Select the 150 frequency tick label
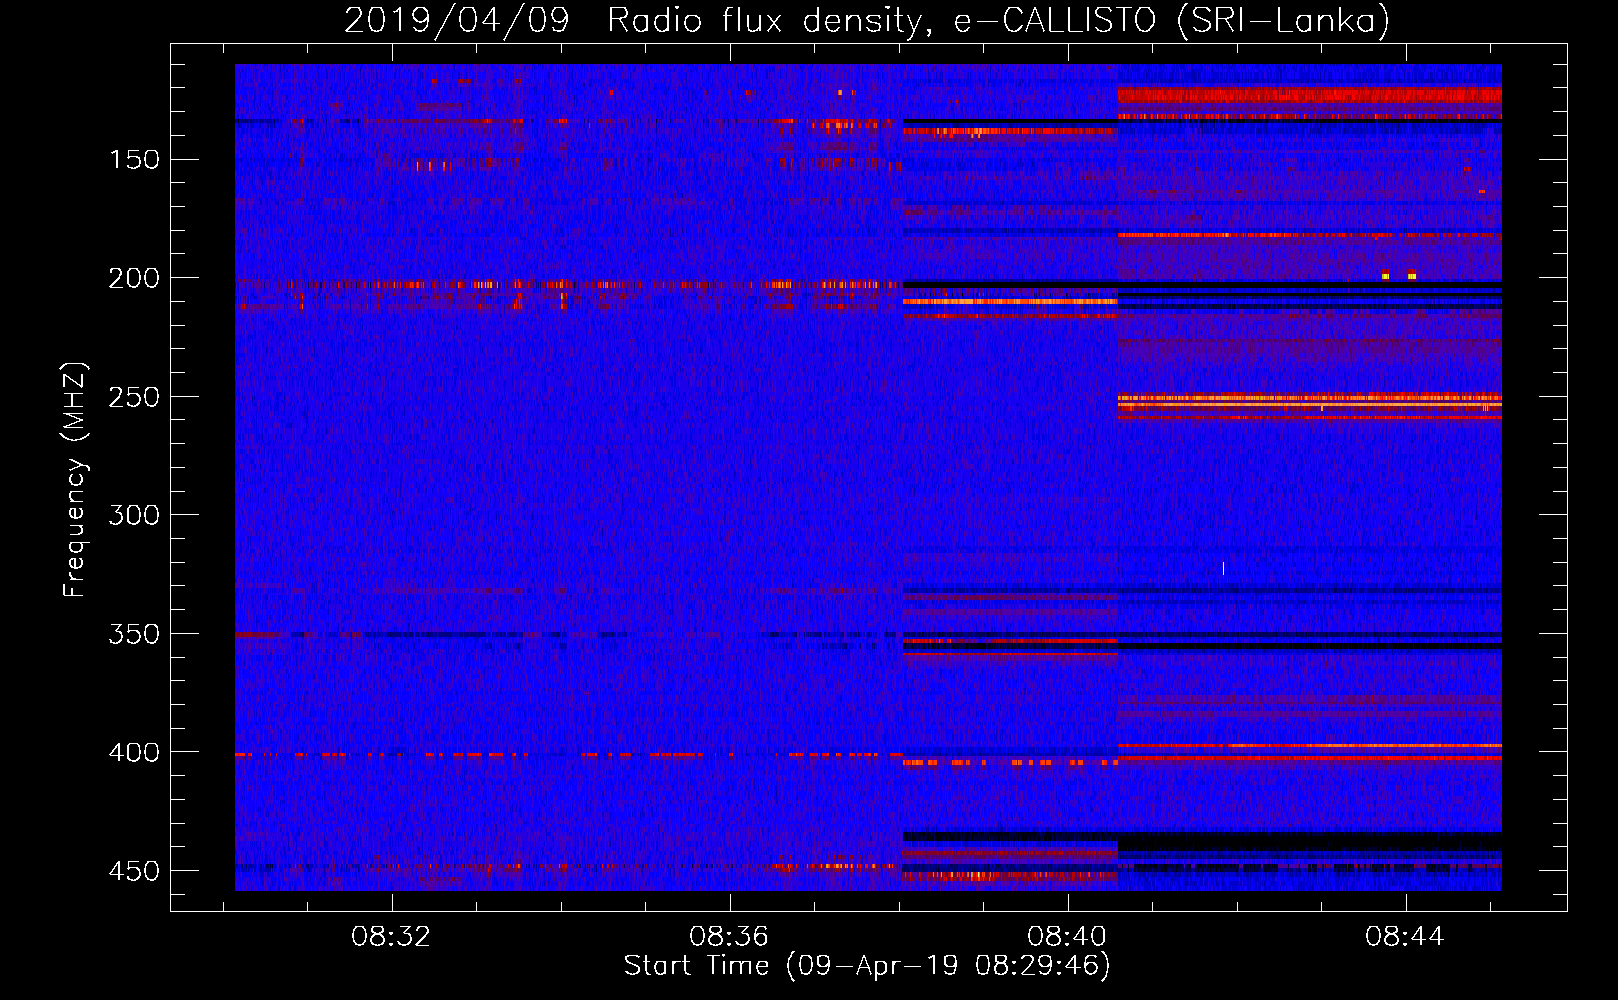 pos(134,160)
